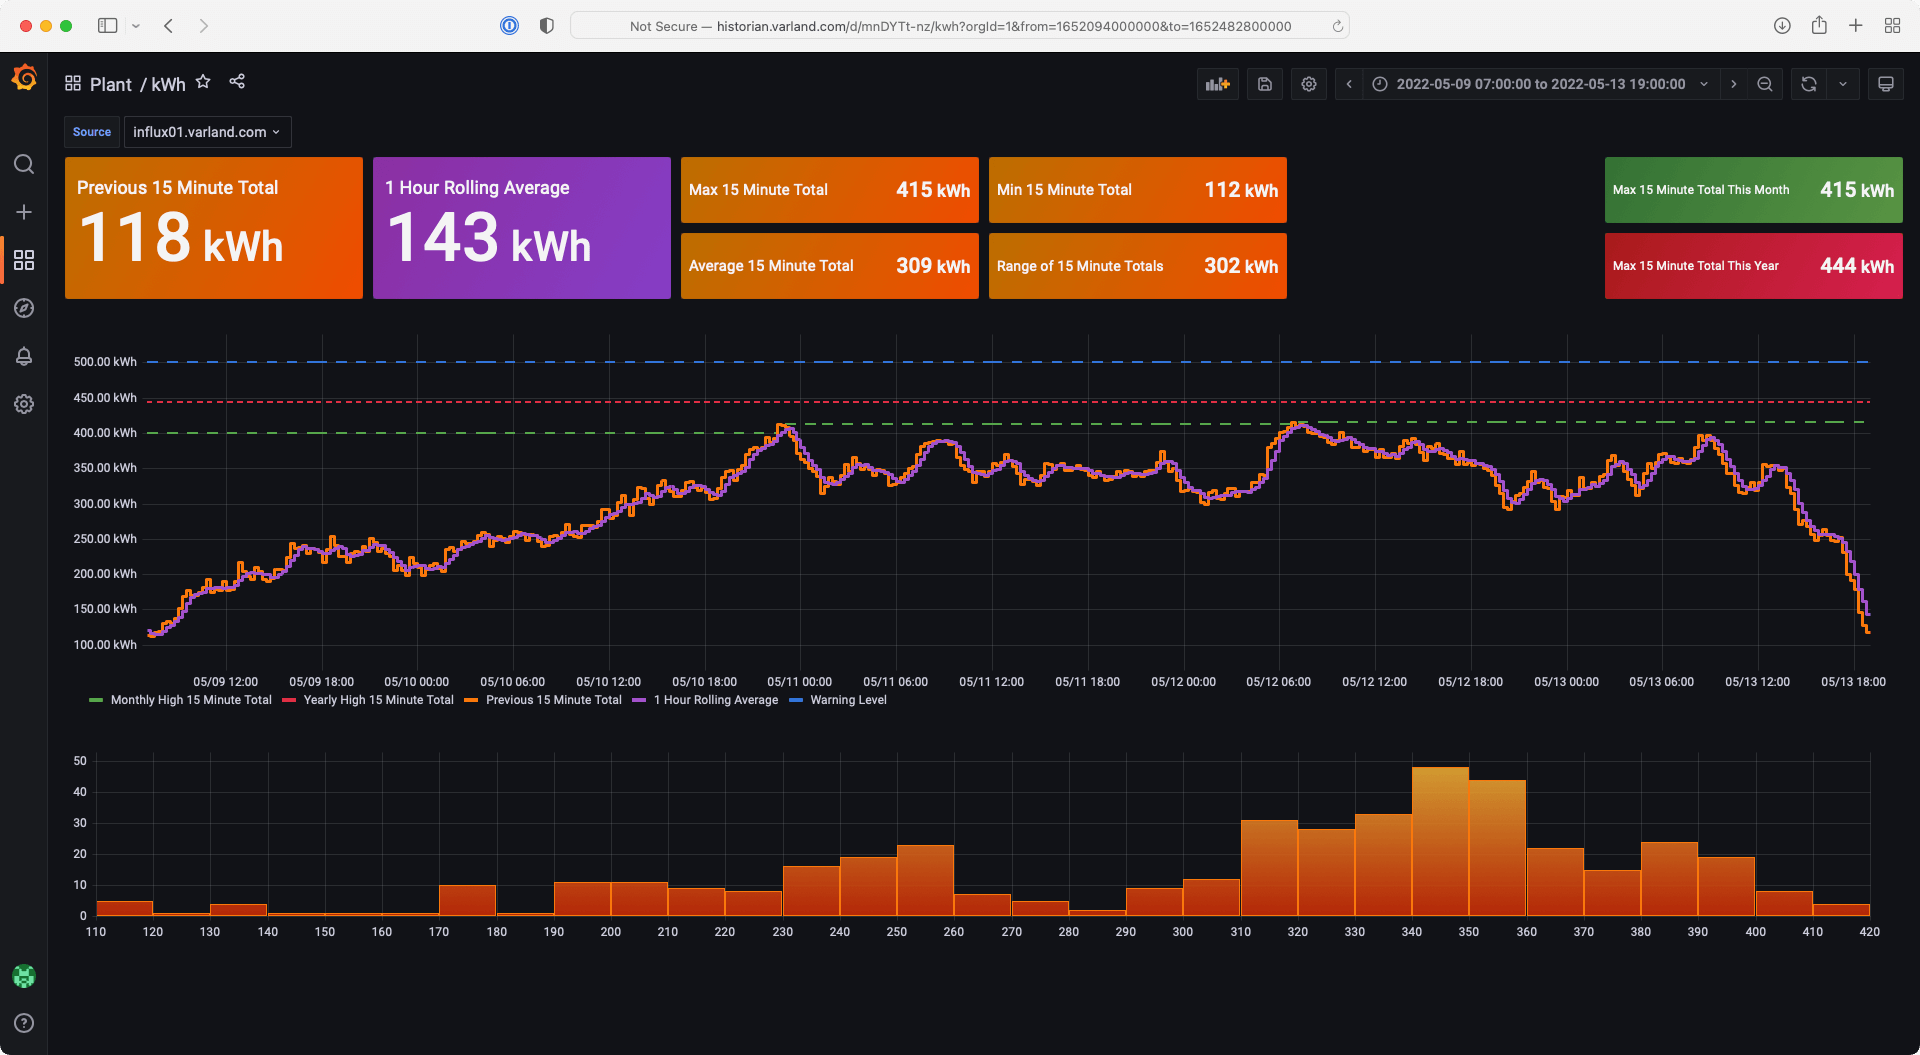Open the Explore compass icon
Screen dimensions: 1920x1055
pyautogui.click(x=24, y=308)
